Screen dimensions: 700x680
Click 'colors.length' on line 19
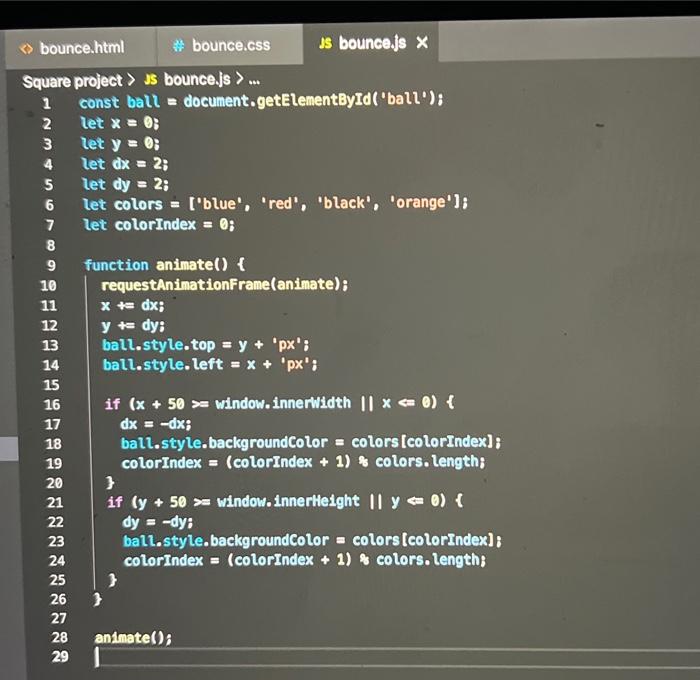pyautogui.click(x=428, y=461)
